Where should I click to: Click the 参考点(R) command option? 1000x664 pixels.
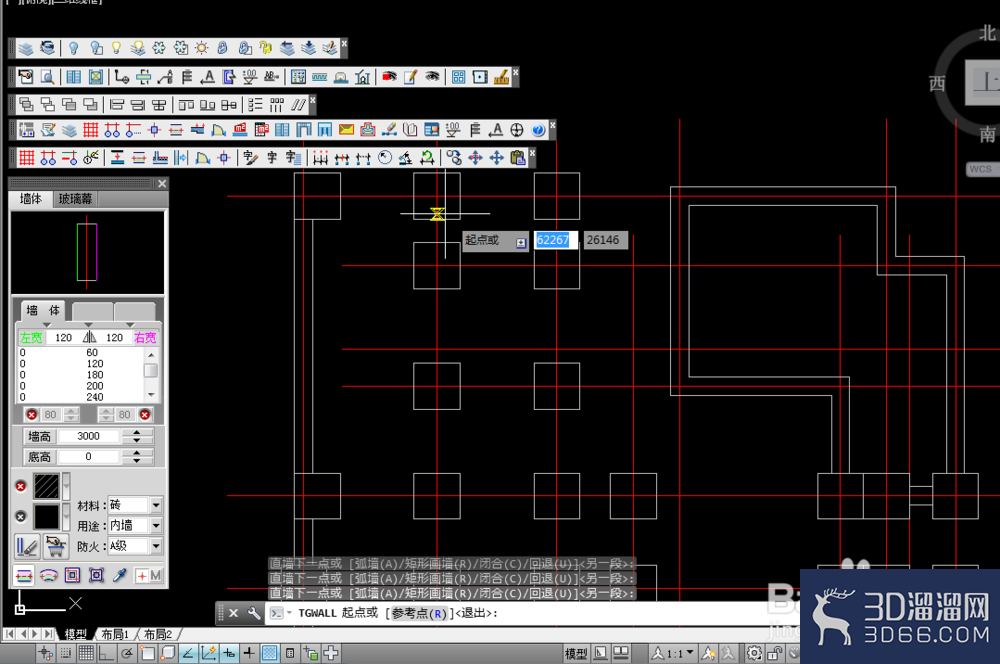(x=420, y=614)
